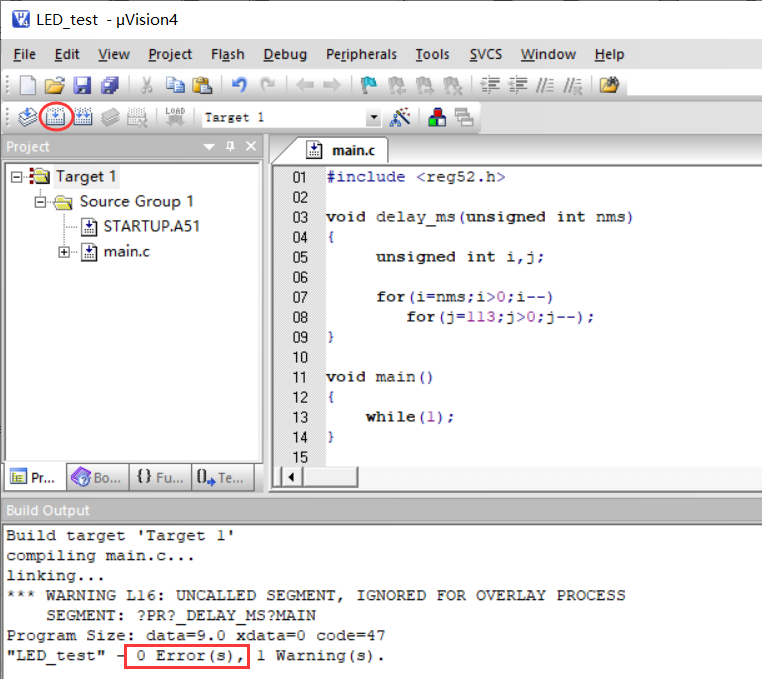Translate current file icon
Viewport: 762px width, 679px height.
point(28,117)
